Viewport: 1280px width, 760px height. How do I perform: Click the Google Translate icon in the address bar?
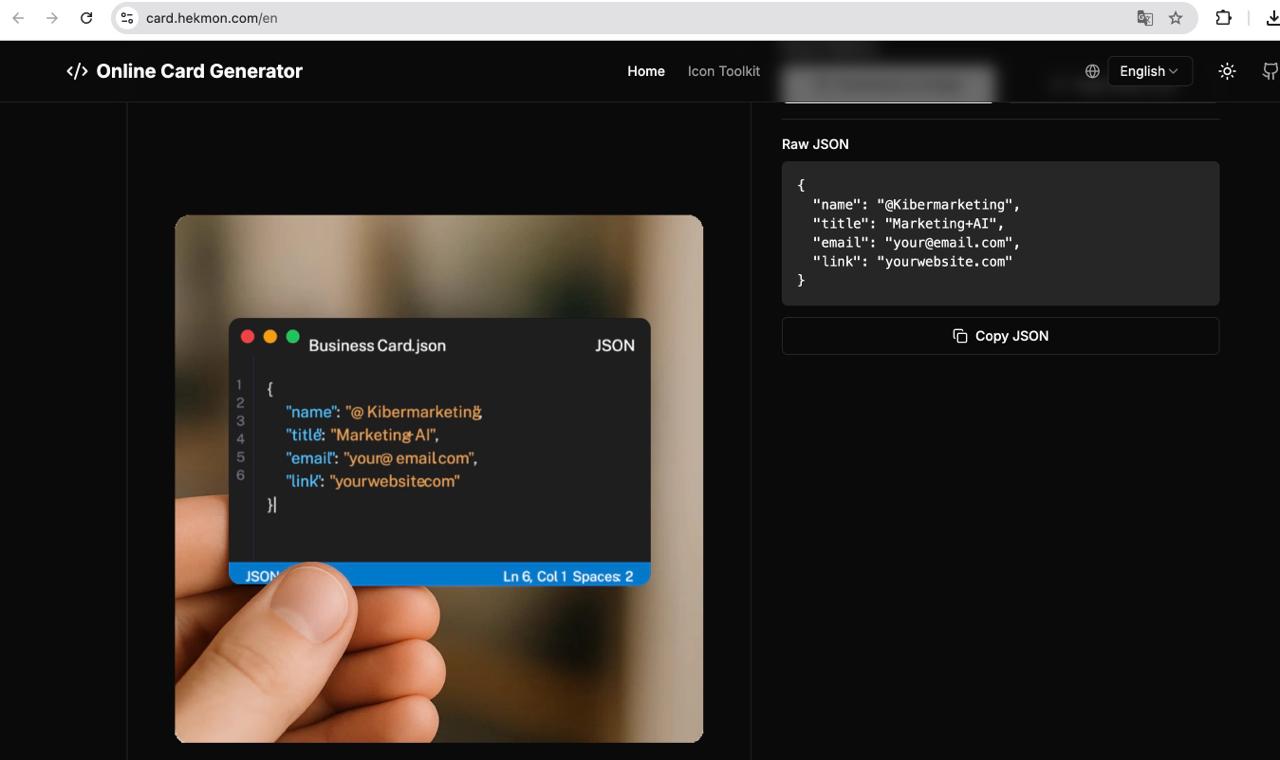point(1144,18)
